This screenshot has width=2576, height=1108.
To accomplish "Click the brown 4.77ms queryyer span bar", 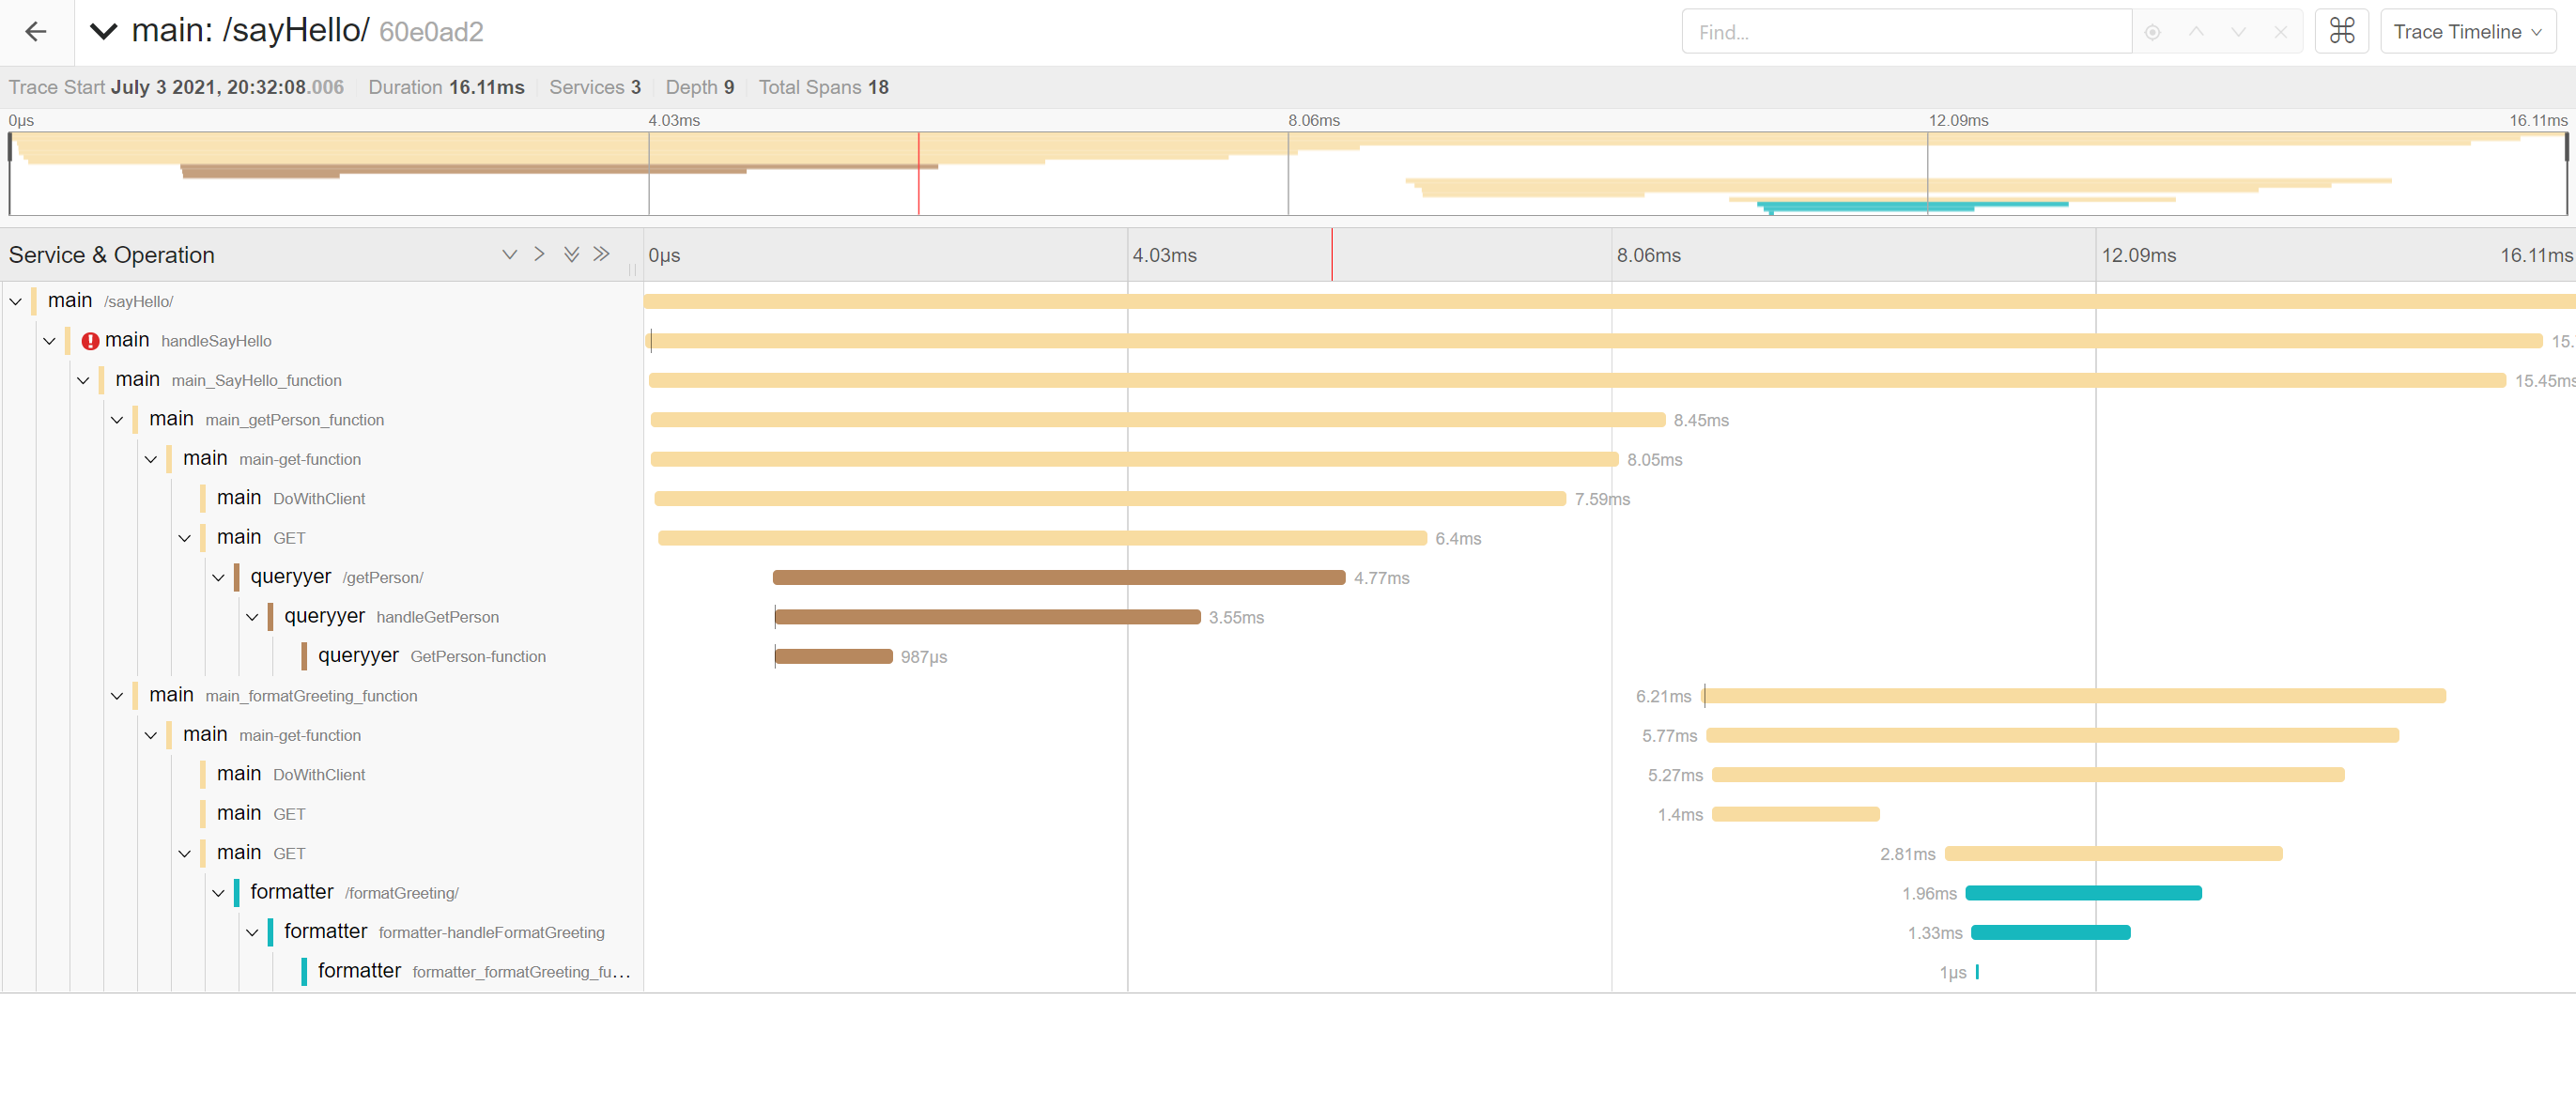I will (x=1058, y=578).
